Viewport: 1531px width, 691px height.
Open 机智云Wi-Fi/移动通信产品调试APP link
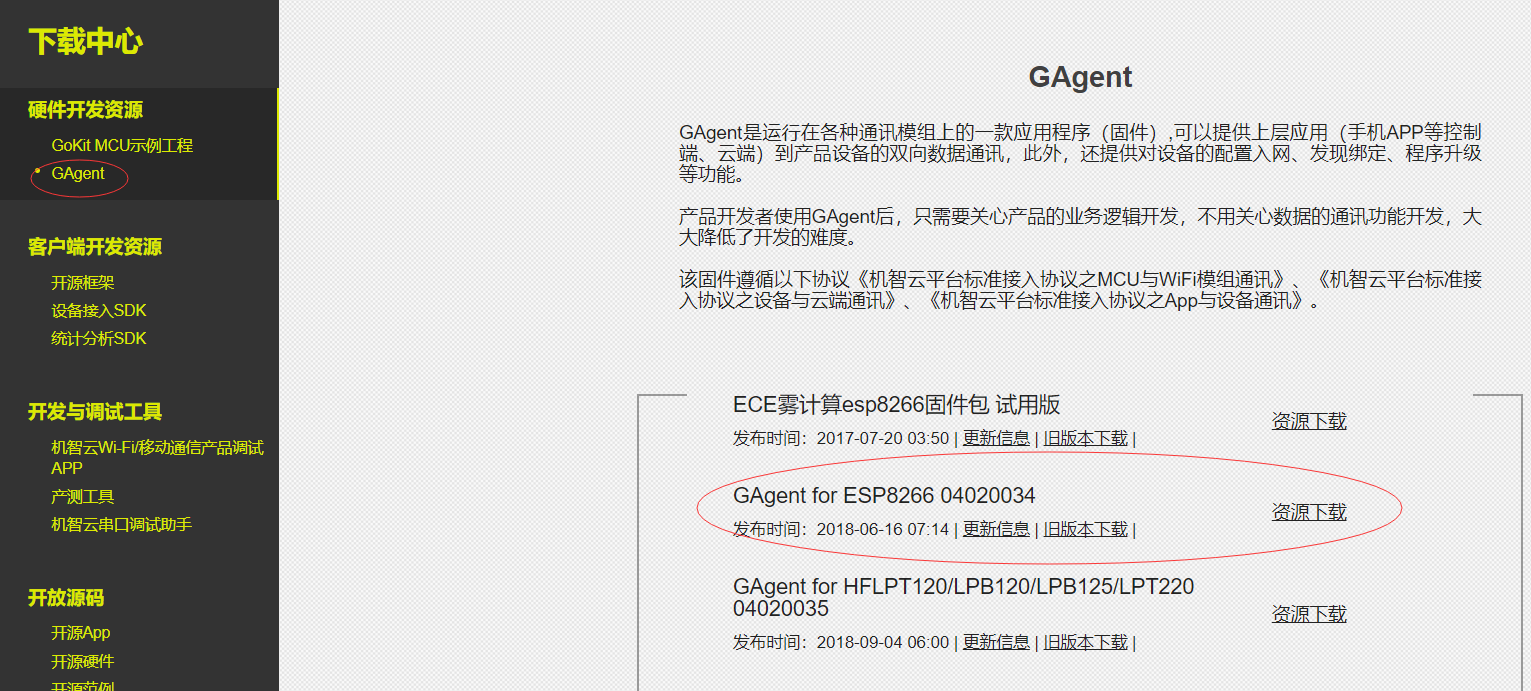157,458
